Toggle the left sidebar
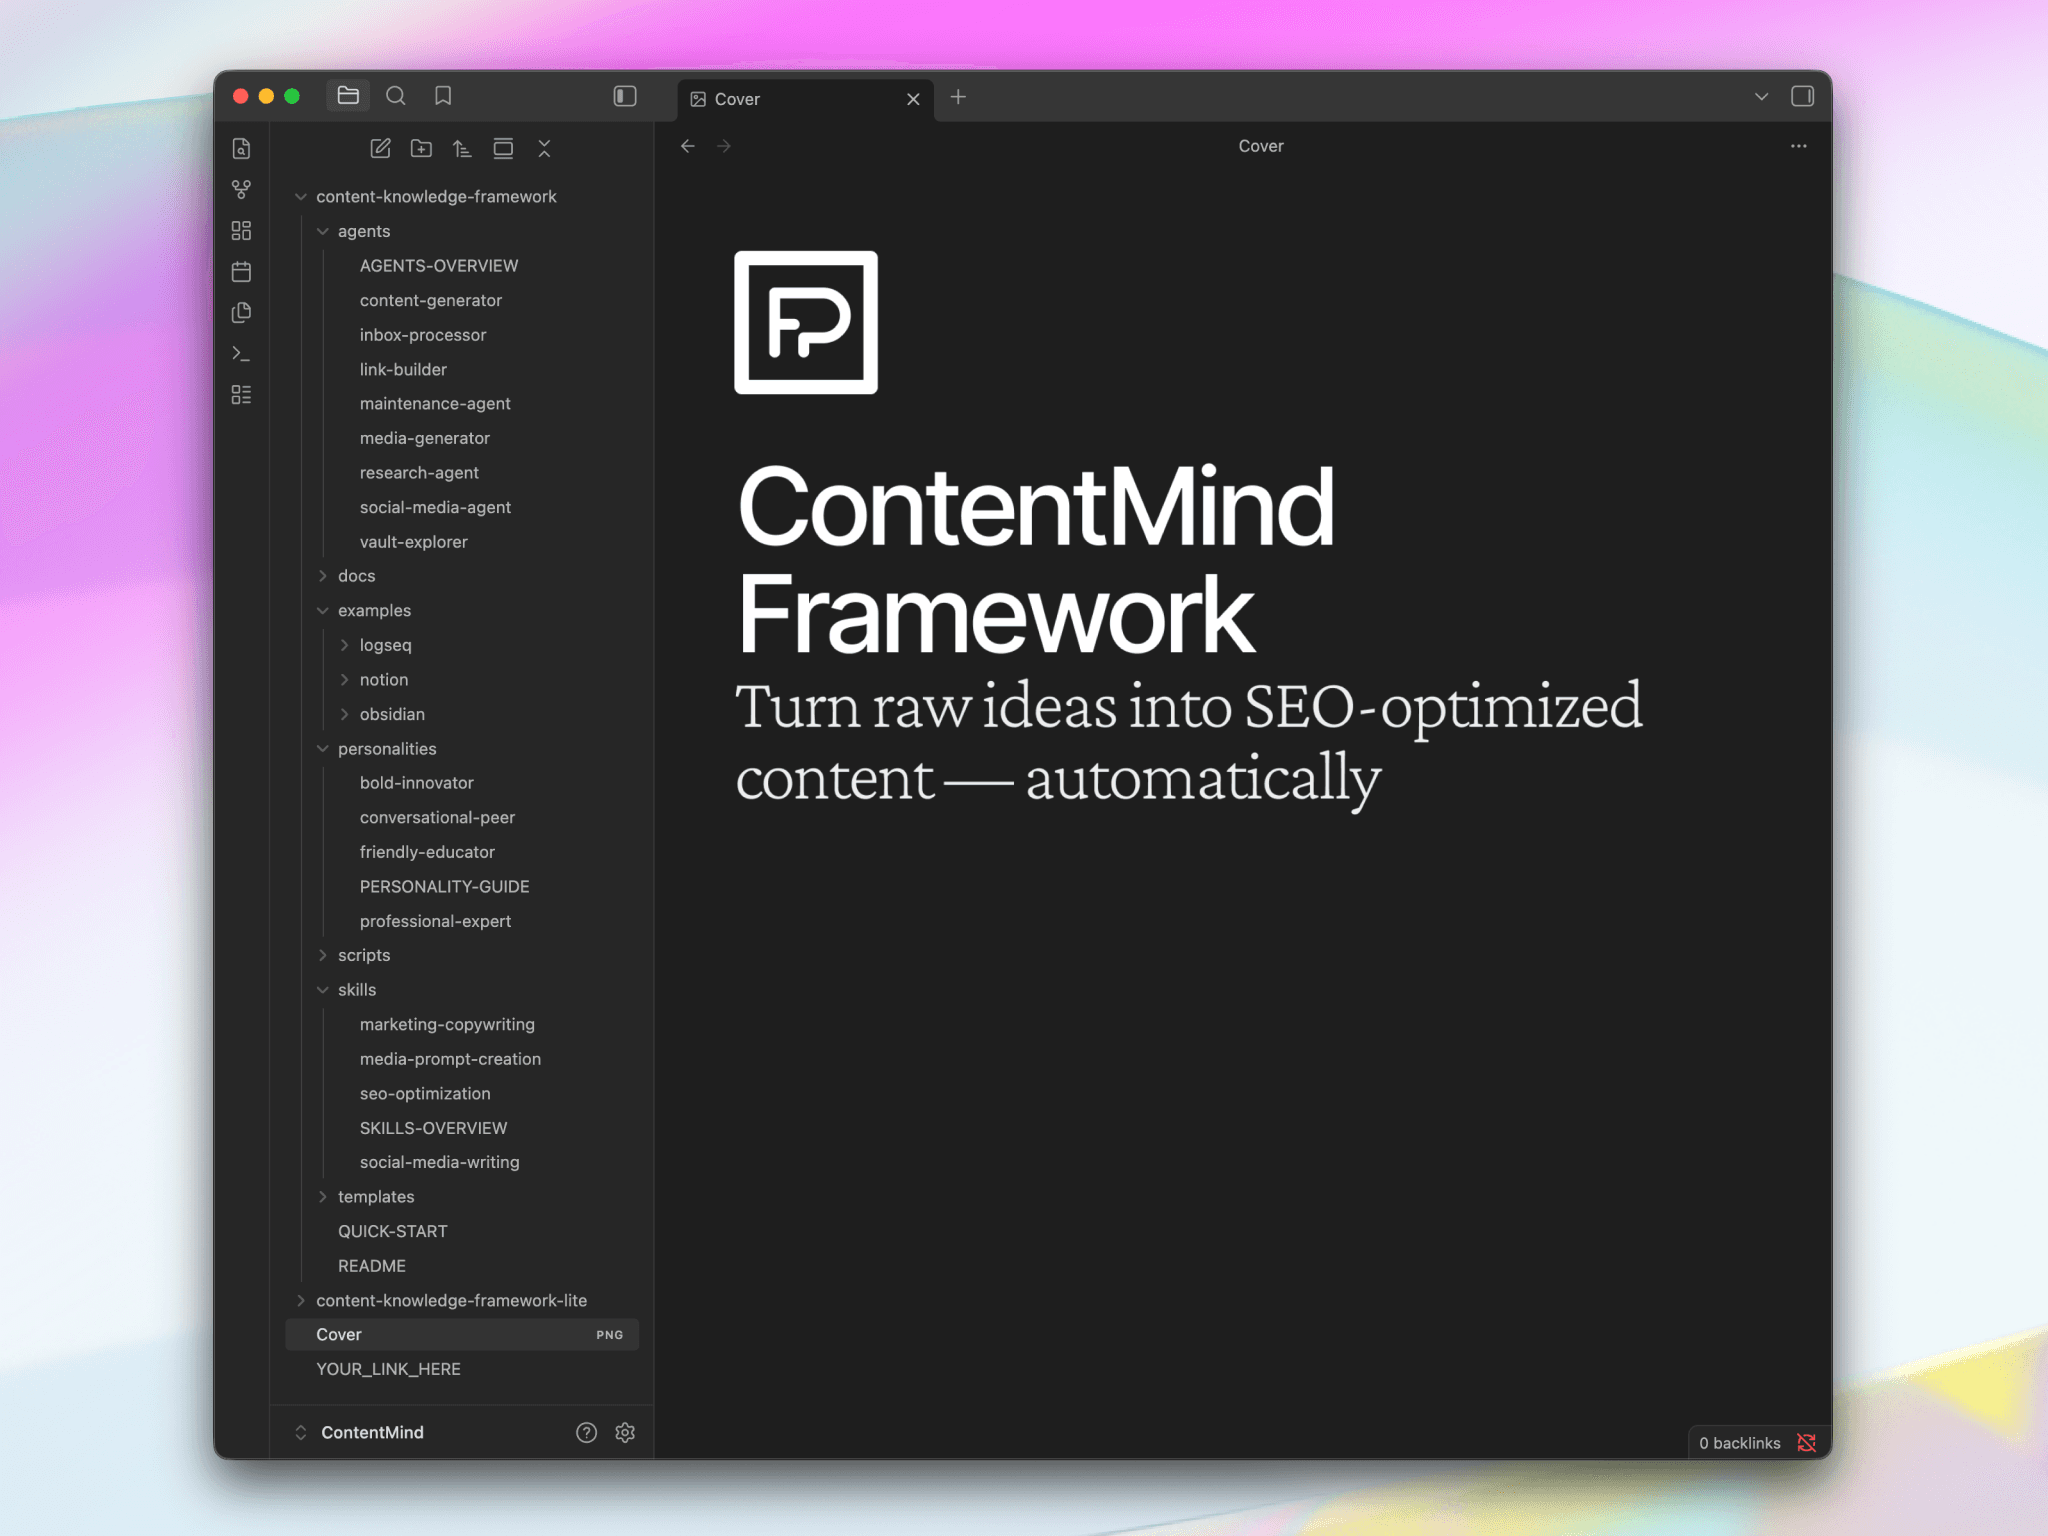2048x1536 pixels. tap(625, 96)
